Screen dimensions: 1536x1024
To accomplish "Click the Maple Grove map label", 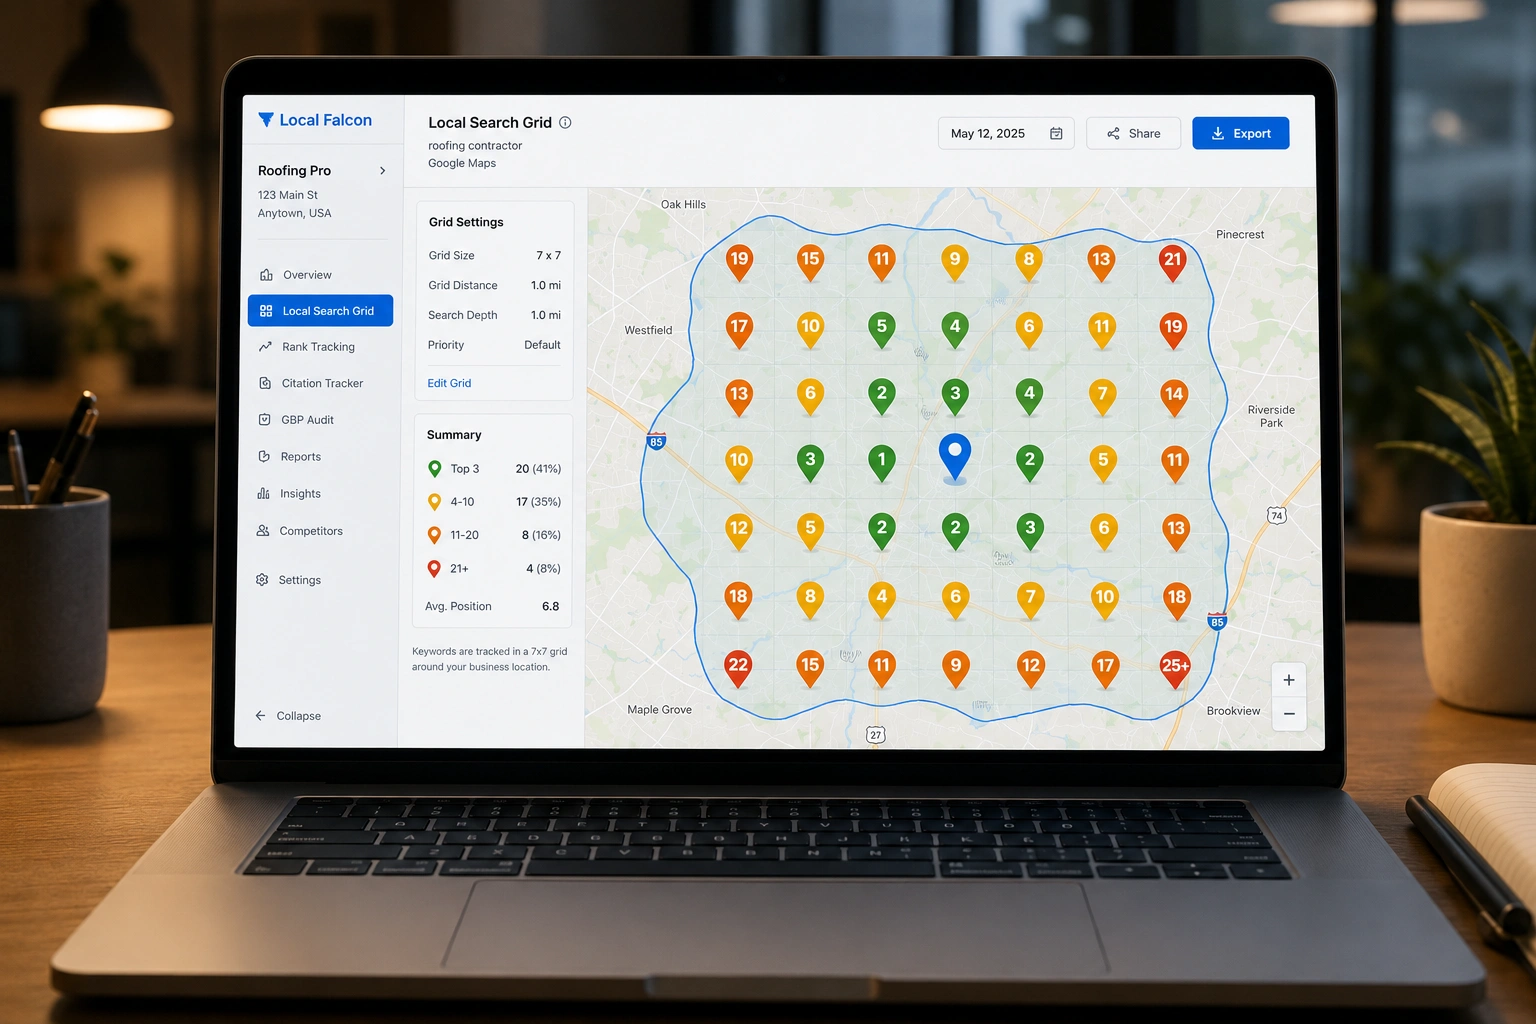I will coord(659,710).
